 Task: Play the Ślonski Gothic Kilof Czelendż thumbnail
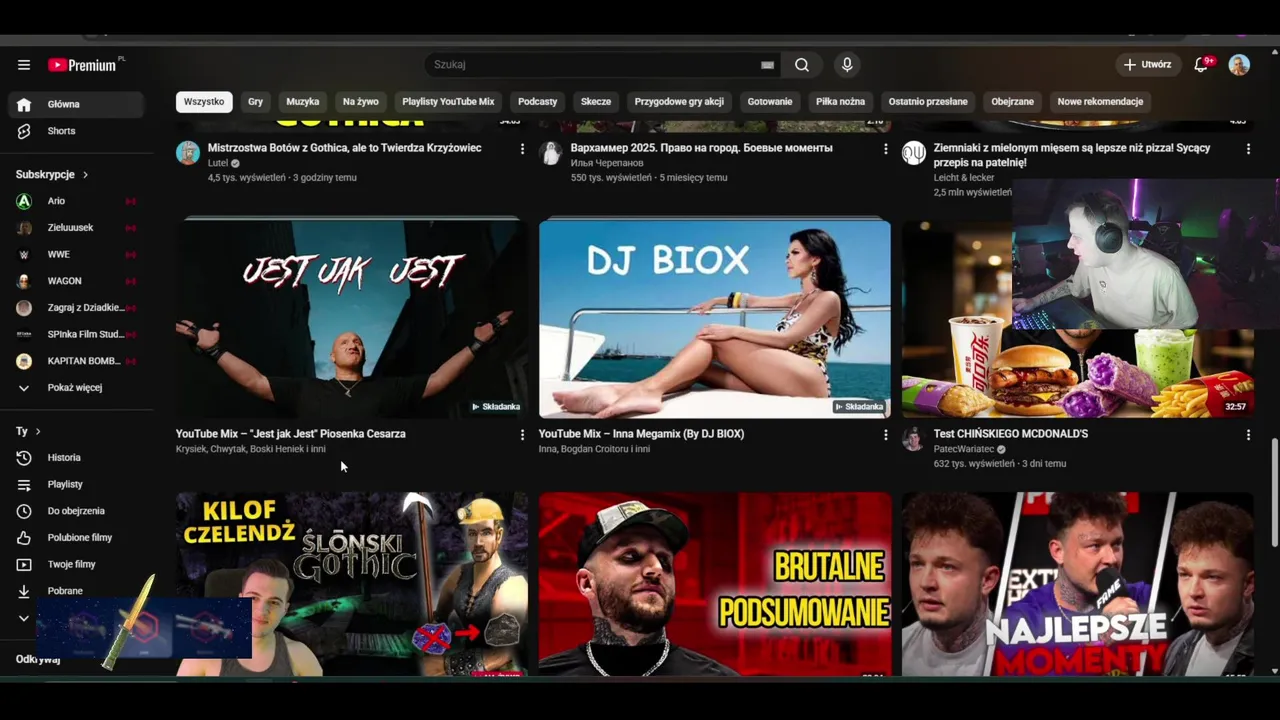[351, 584]
